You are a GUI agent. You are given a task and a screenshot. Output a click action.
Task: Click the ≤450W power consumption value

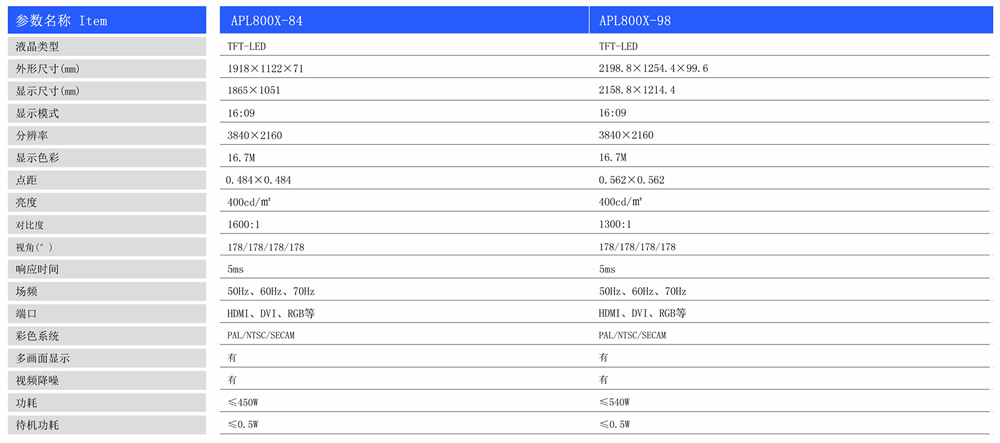(244, 403)
